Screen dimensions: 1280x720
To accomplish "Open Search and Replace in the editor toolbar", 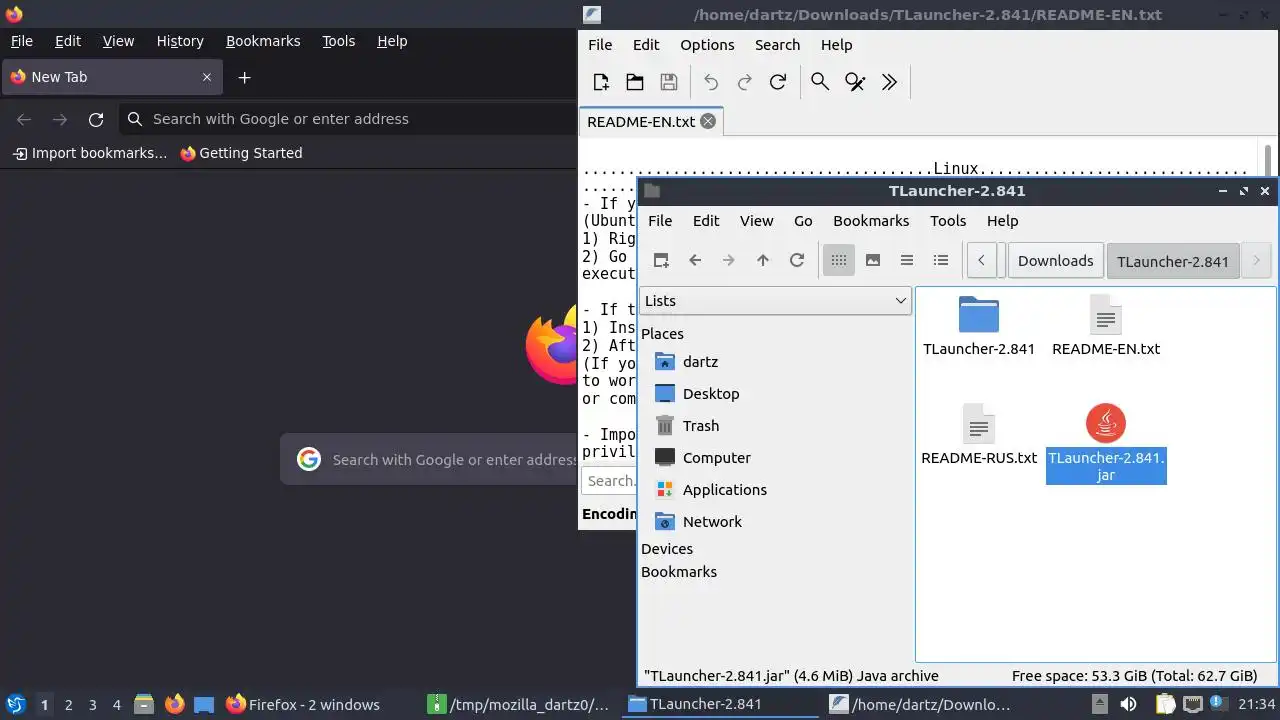I will [855, 82].
